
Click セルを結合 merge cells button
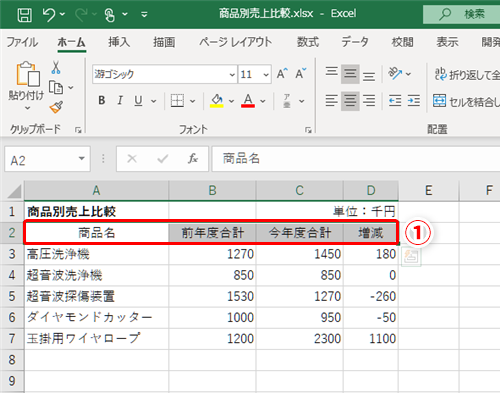(x=466, y=101)
